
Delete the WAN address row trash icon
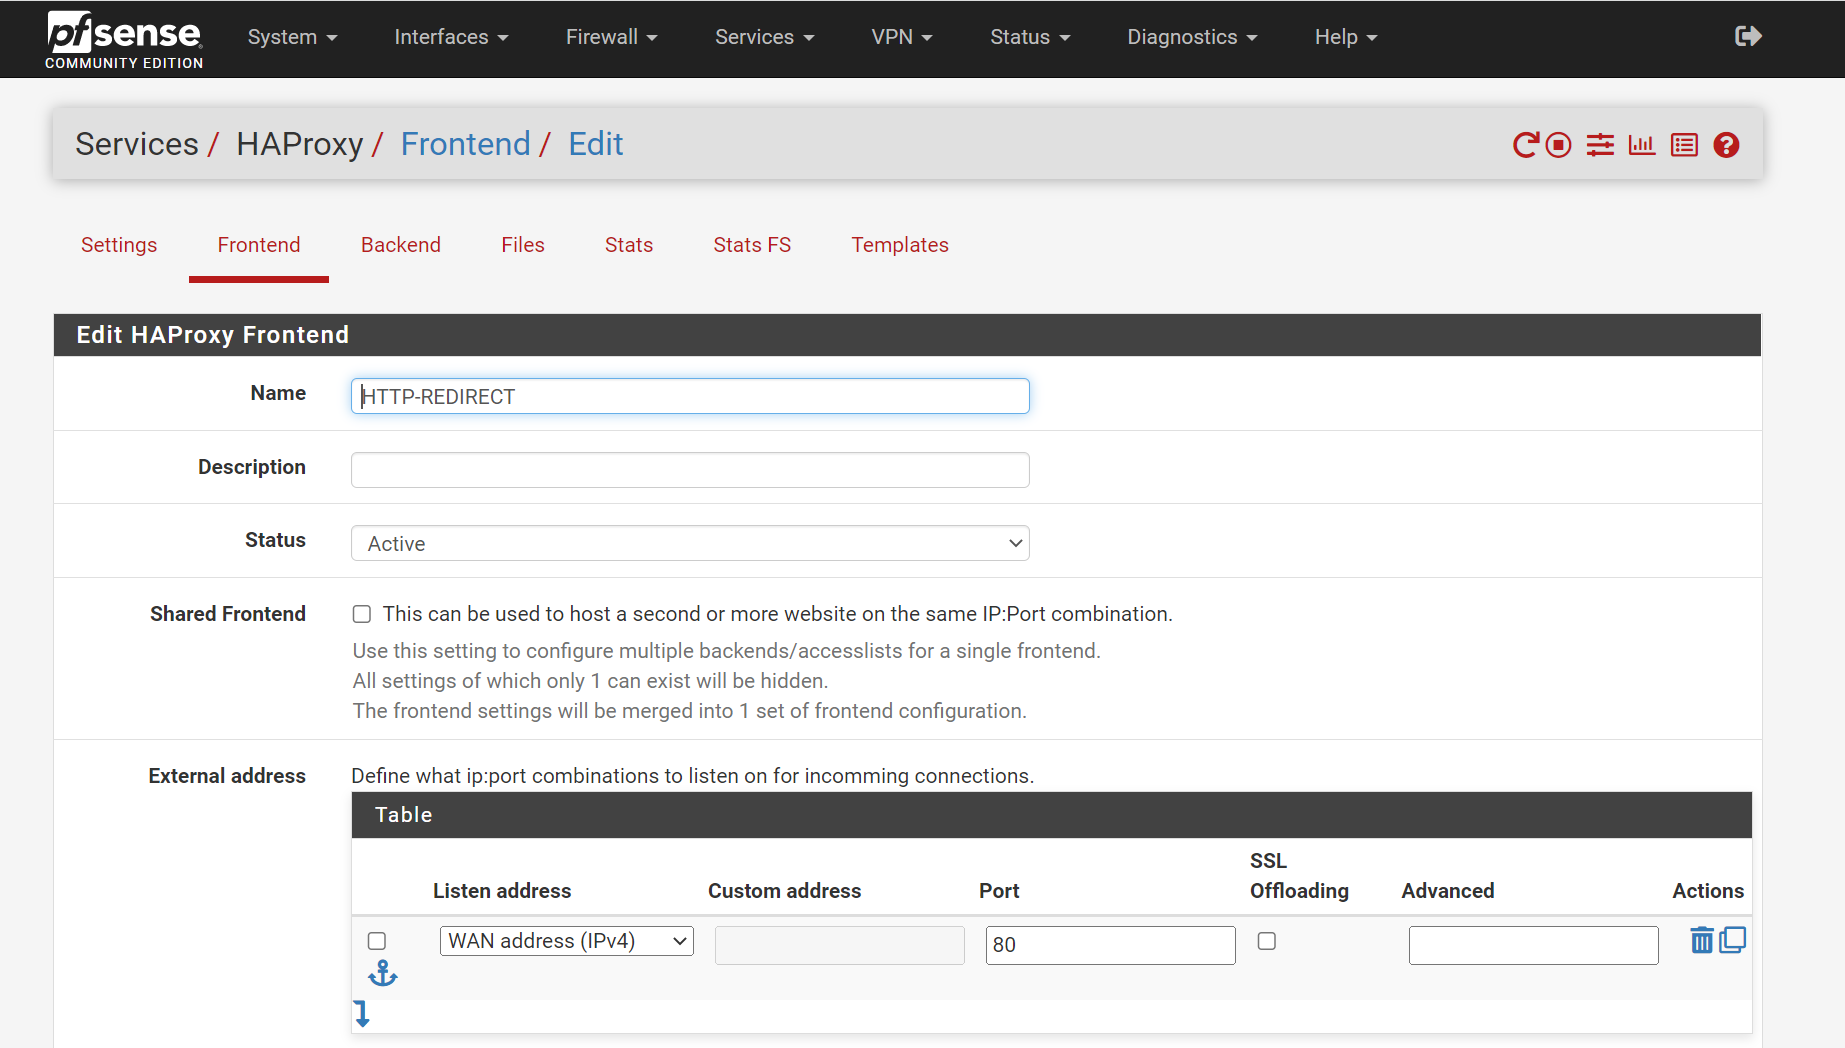[x=1701, y=940]
